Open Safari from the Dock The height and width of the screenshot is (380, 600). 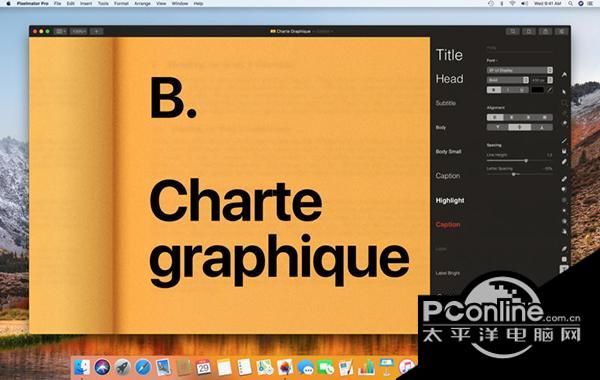coord(143,367)
